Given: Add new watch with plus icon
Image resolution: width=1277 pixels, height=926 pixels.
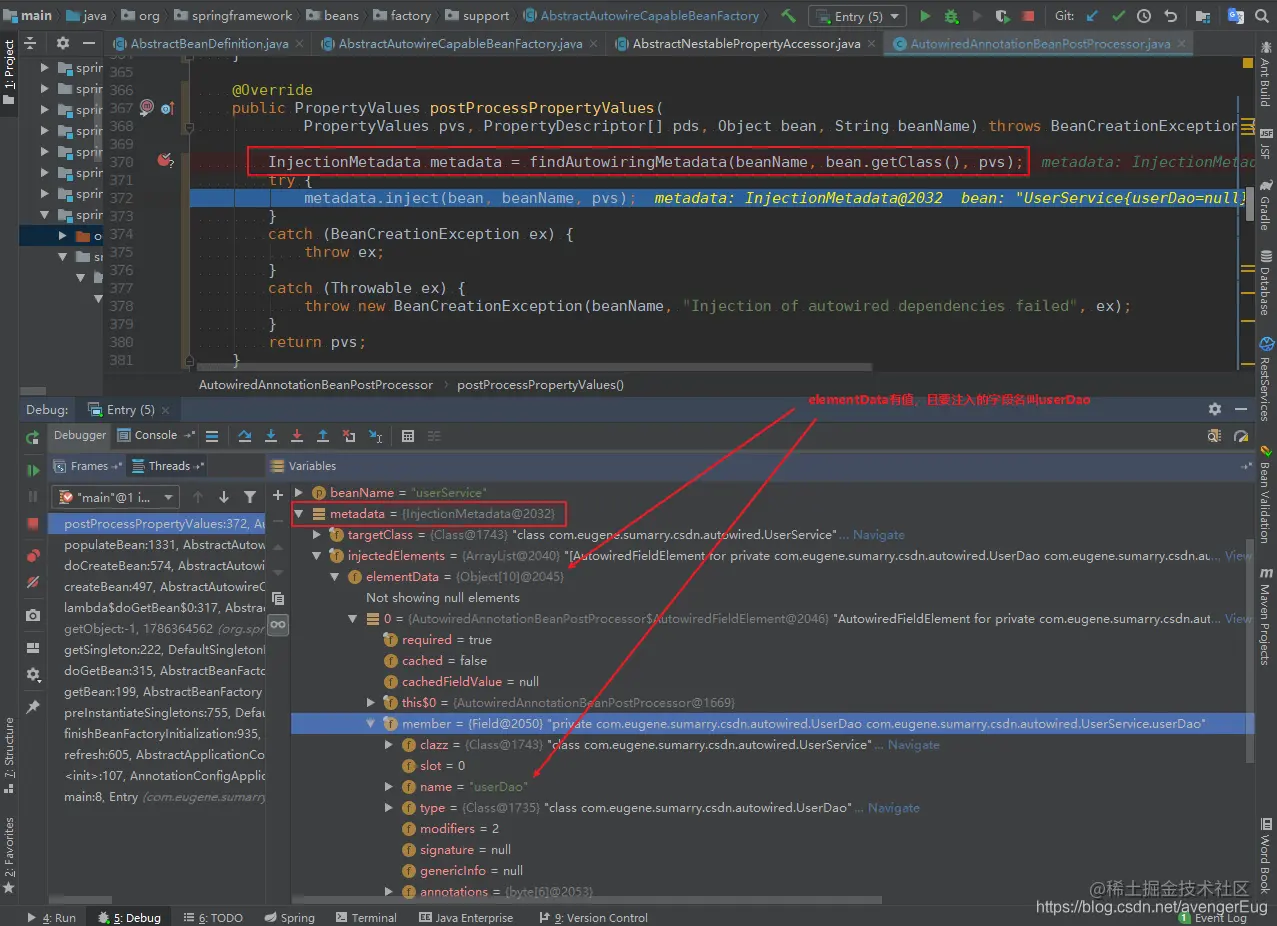Looking at the screenshot, I should click(278, 495).
